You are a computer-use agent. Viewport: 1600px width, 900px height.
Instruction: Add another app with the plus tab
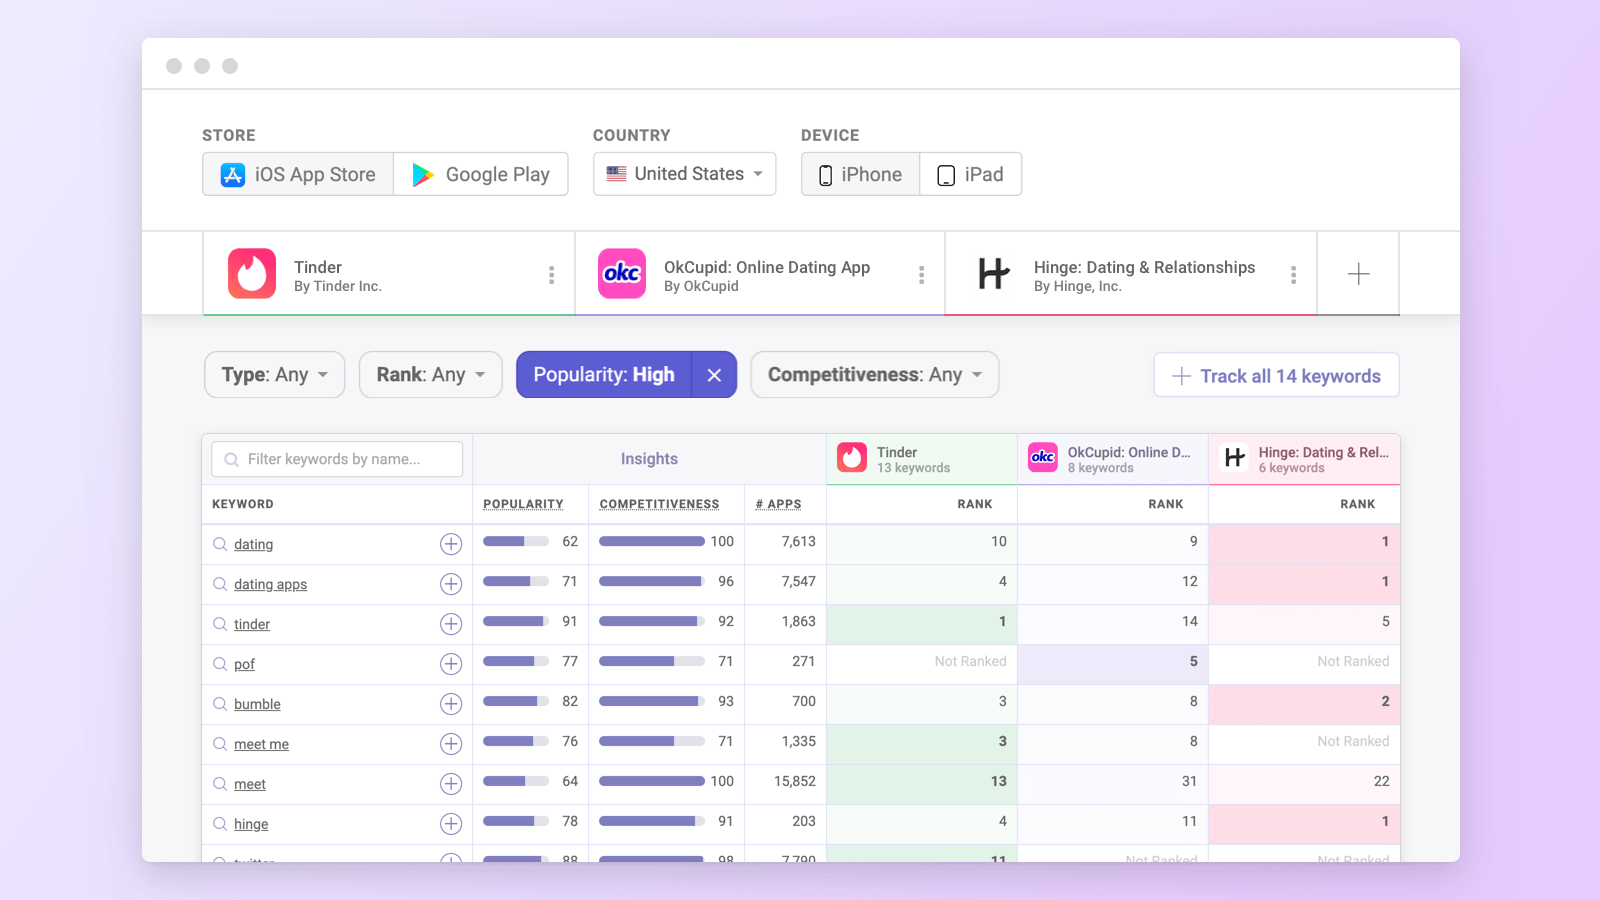(1358, 274)
